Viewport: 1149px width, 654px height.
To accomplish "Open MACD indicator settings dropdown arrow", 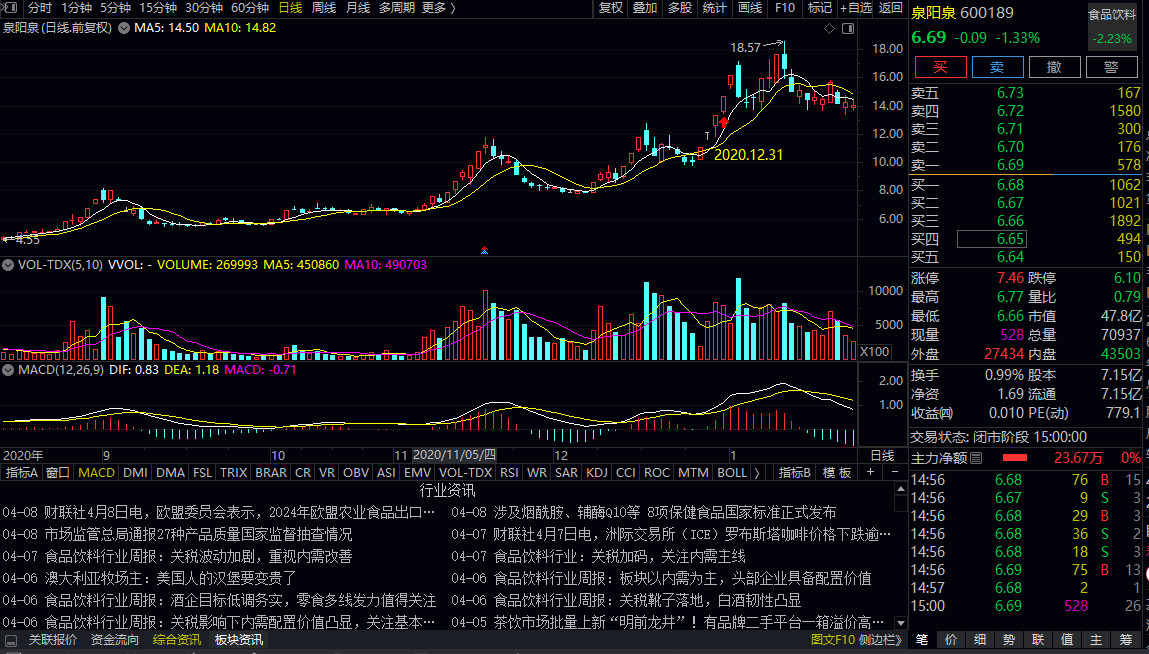I will coord(8,370).
